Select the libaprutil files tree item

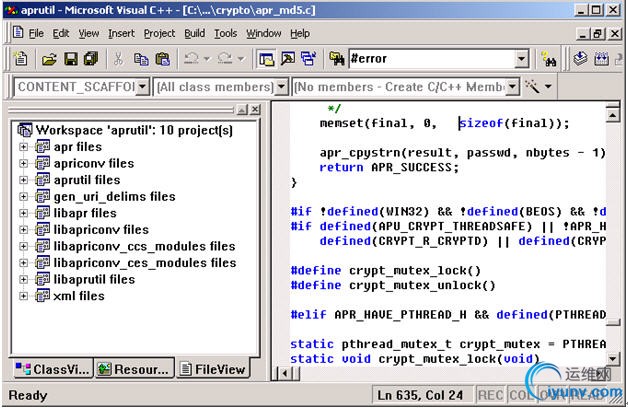94,279
